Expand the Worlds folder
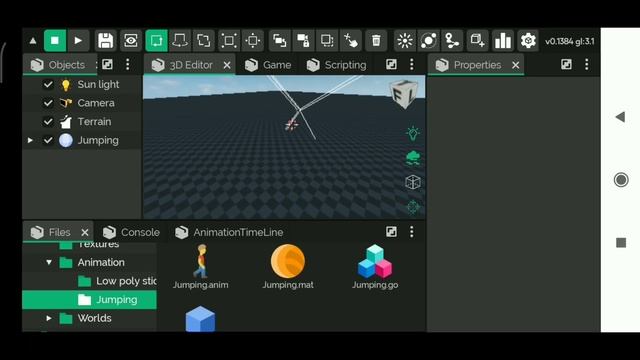This screenshot has width=640, height=360. pos(49,318)
